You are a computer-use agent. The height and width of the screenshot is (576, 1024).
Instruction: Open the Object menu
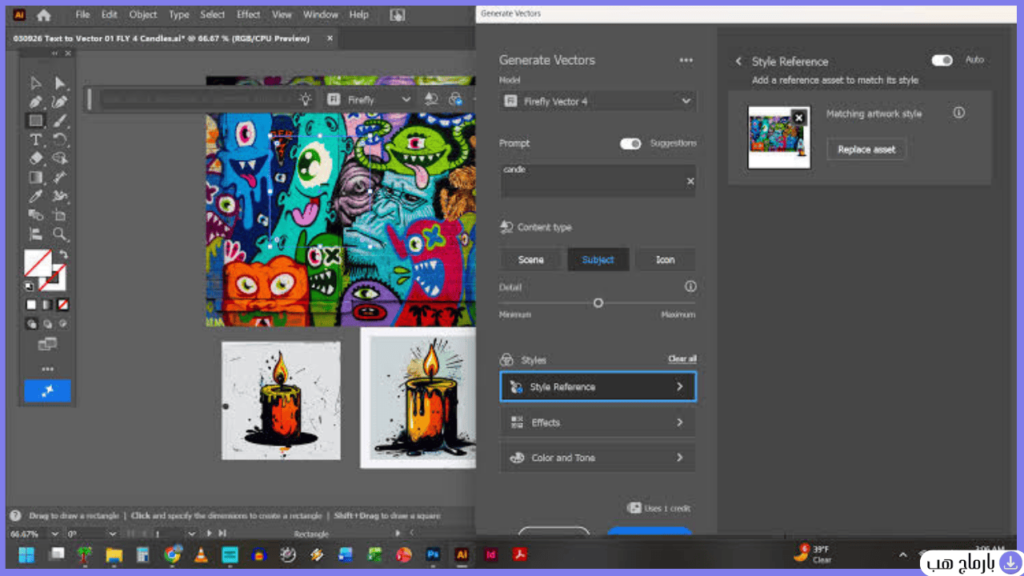[142, 14]
